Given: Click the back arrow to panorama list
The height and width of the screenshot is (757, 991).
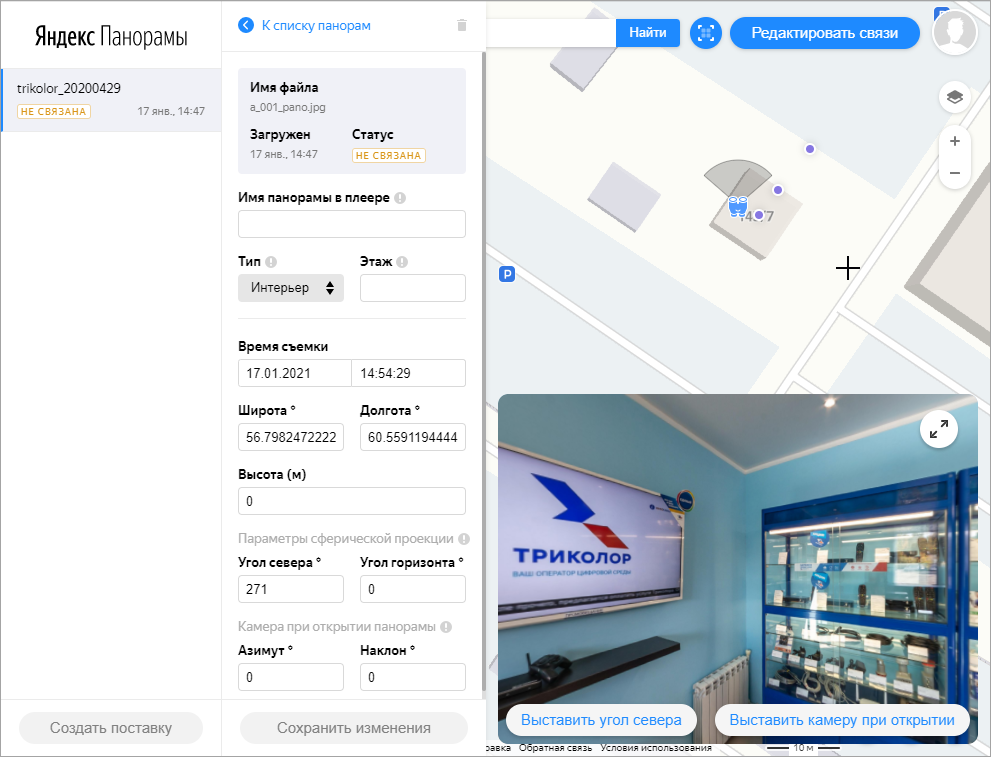Looking at the screenshot, I should 246,25.
